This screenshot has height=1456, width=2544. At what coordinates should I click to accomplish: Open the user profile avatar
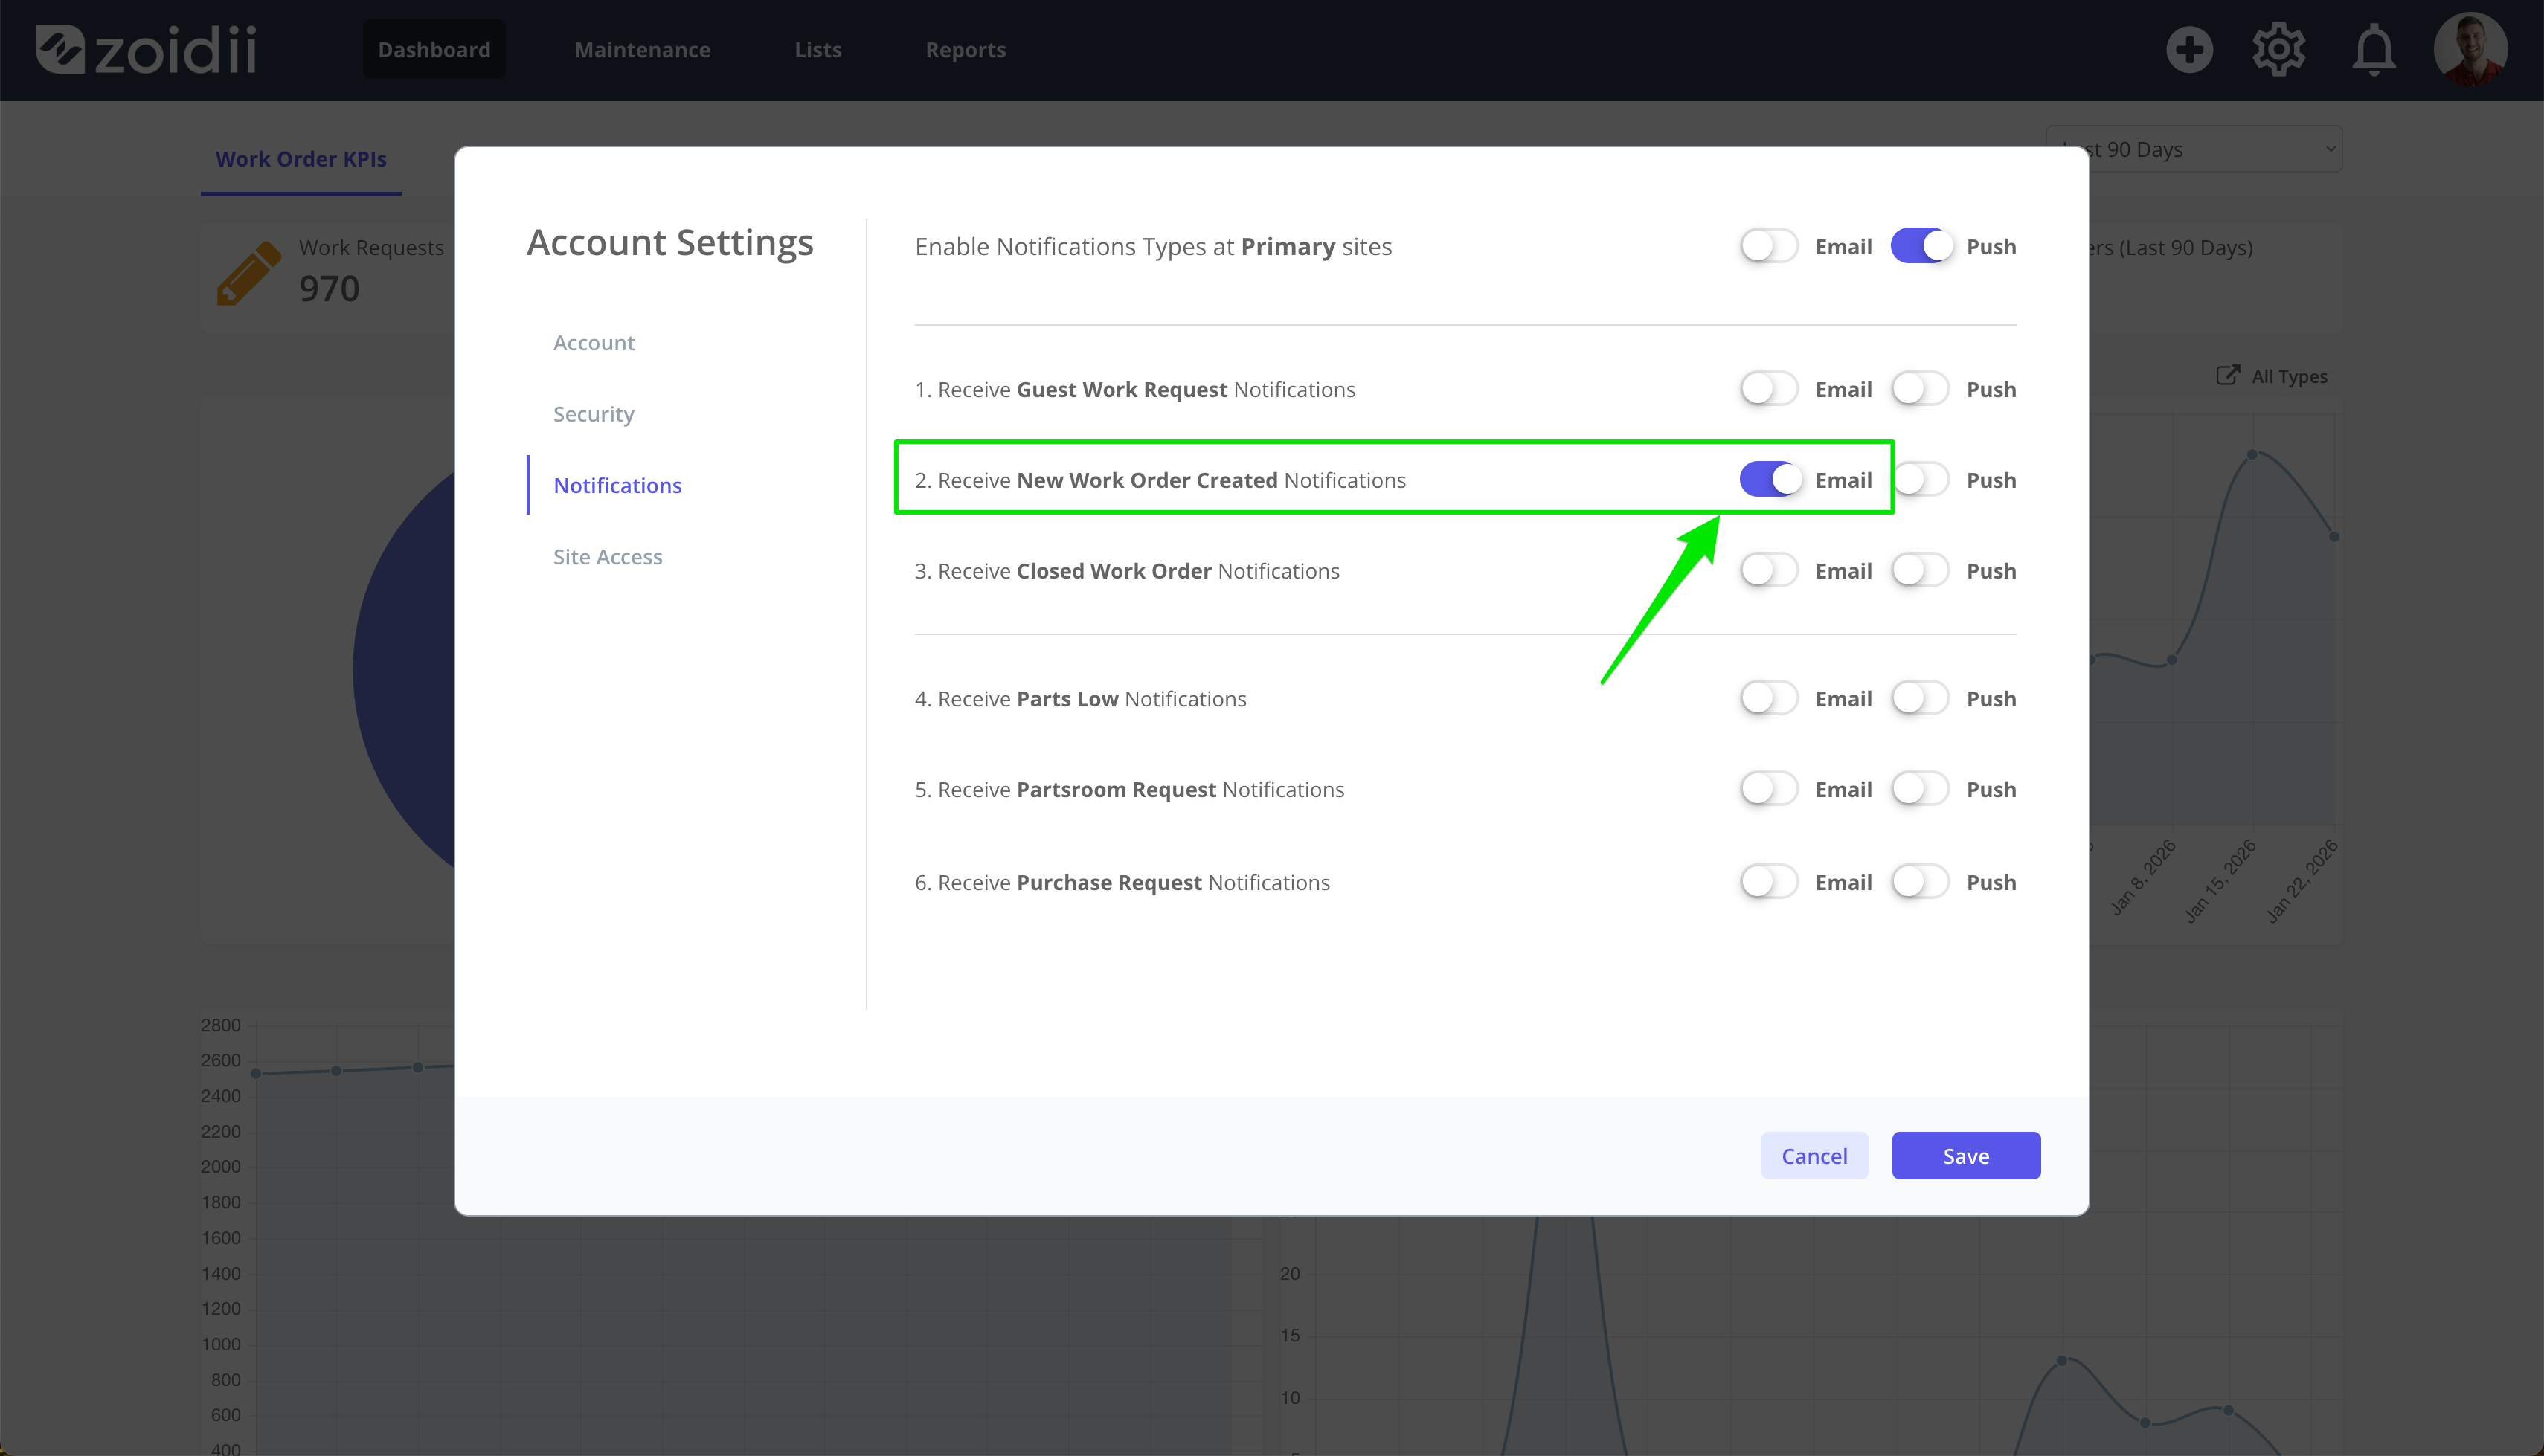[x=2470, y=48]
